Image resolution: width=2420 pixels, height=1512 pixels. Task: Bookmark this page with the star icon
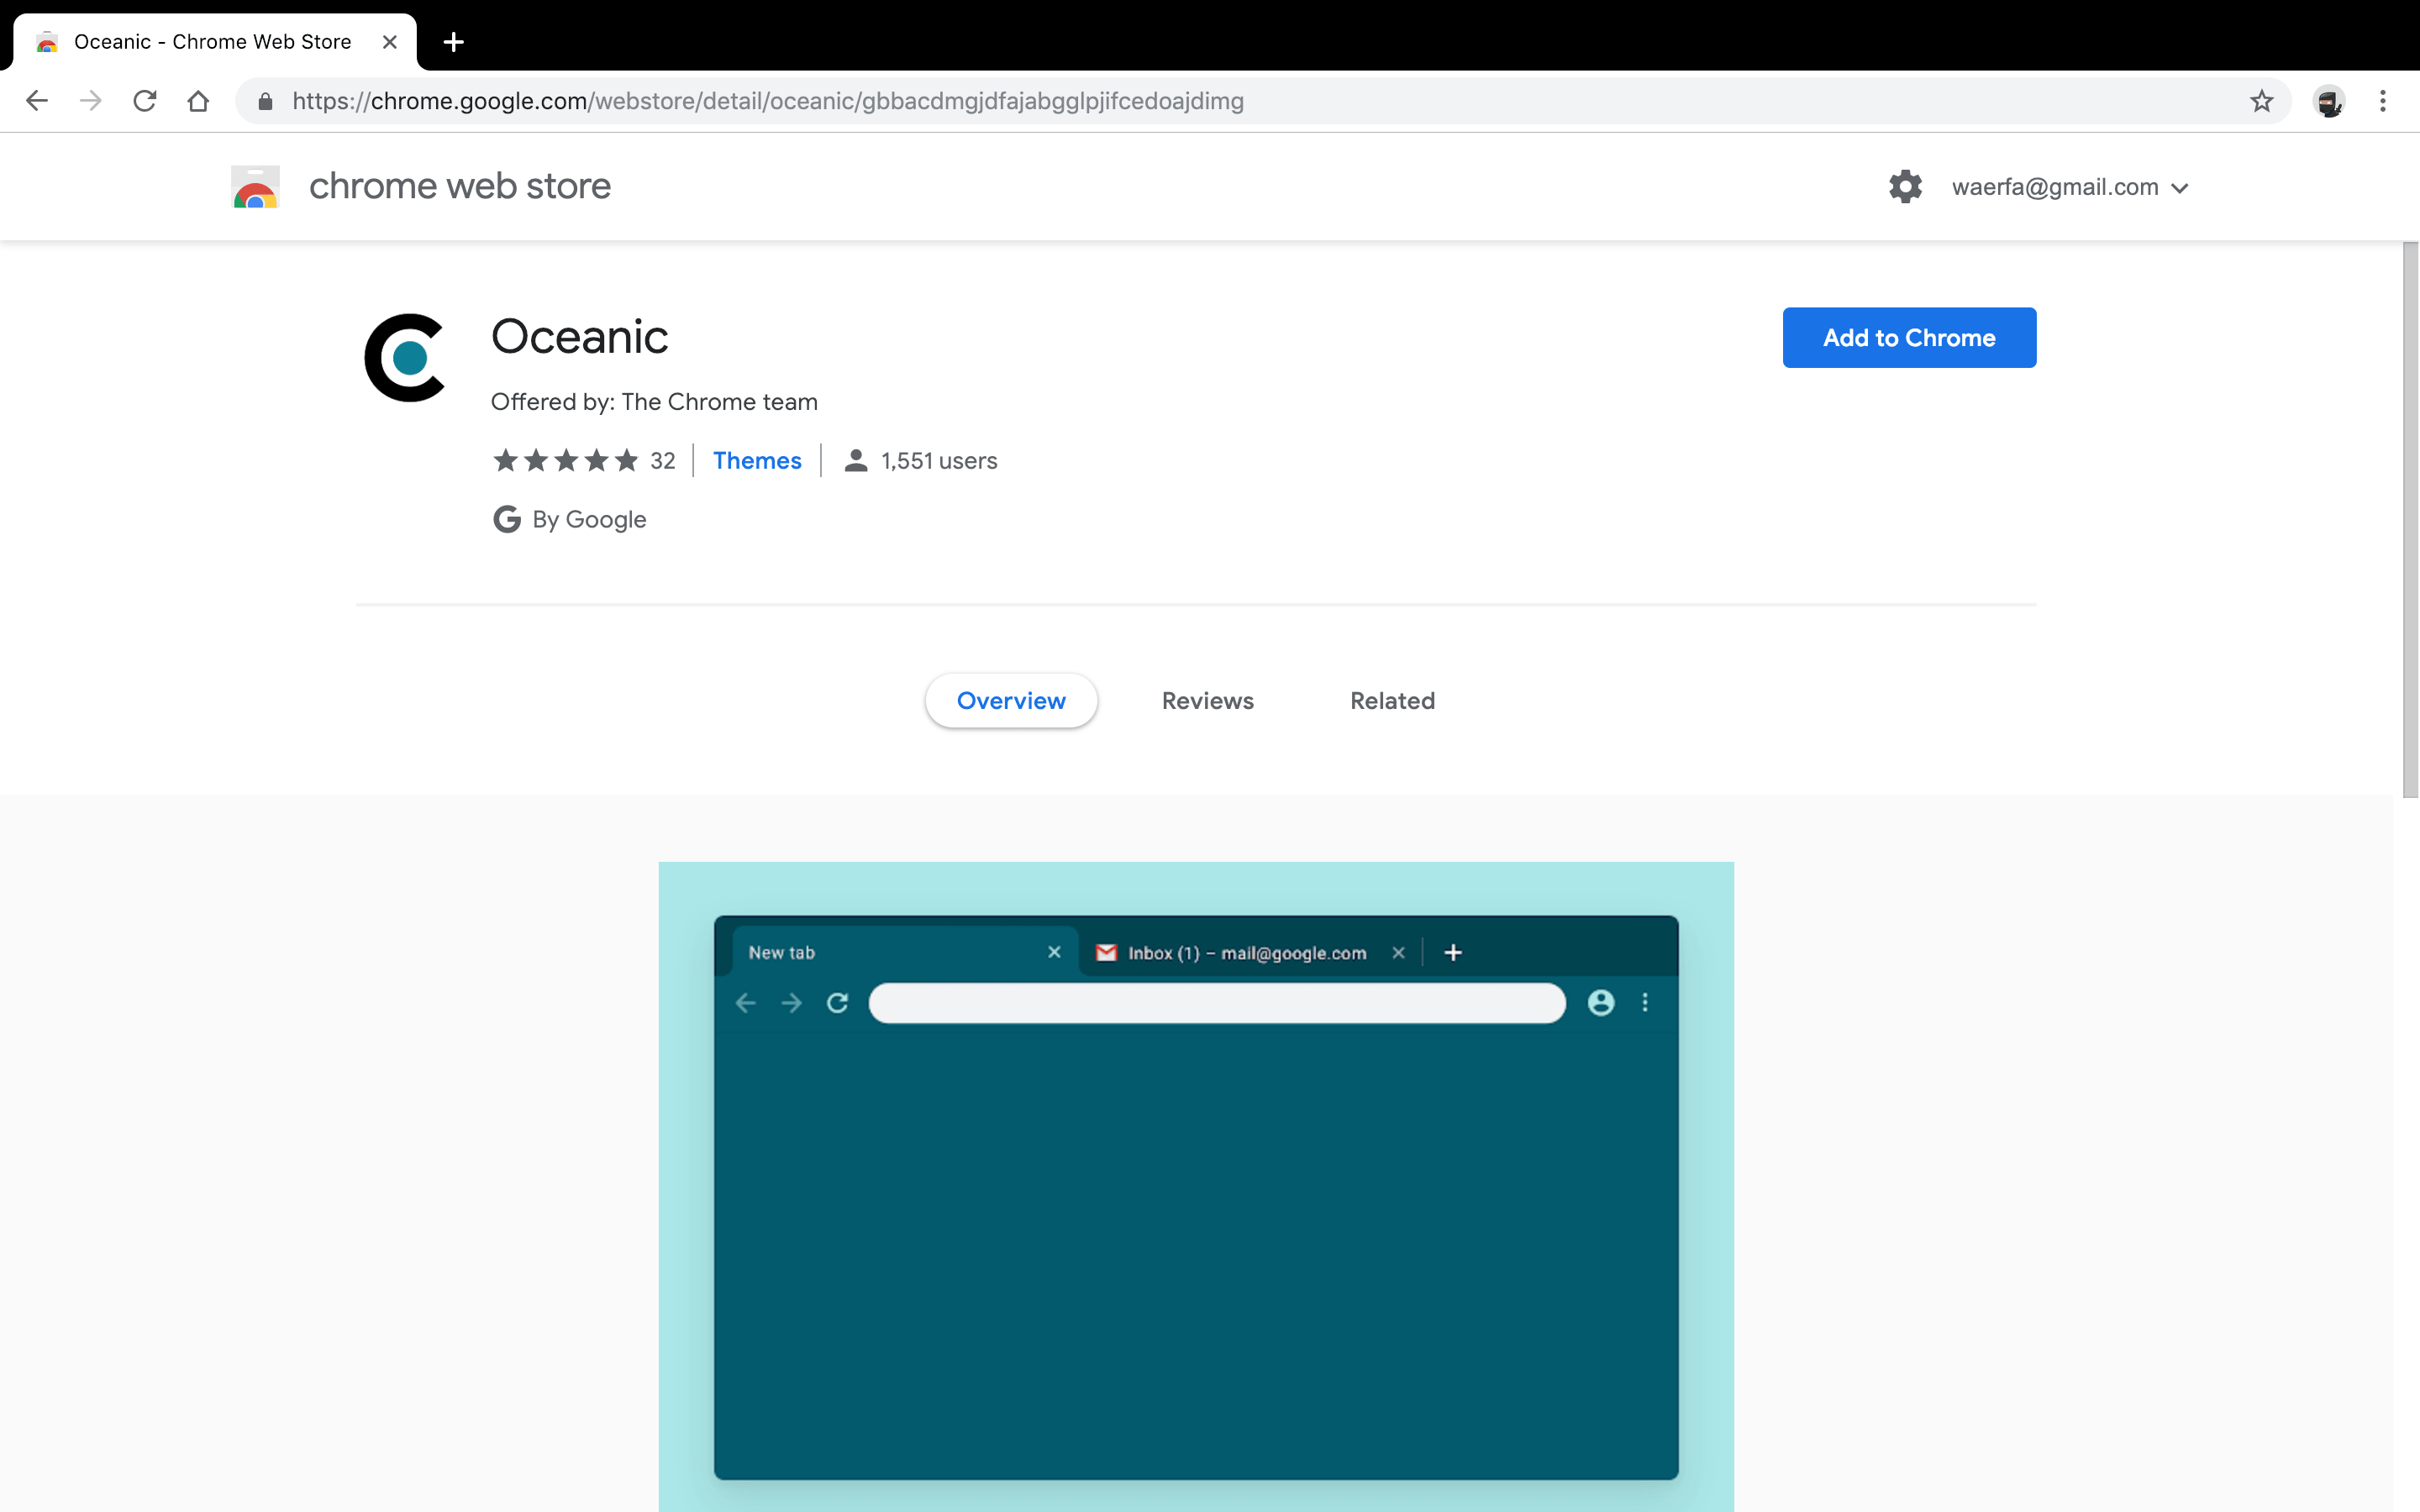pyautogui.click(x=2262, y=101)
